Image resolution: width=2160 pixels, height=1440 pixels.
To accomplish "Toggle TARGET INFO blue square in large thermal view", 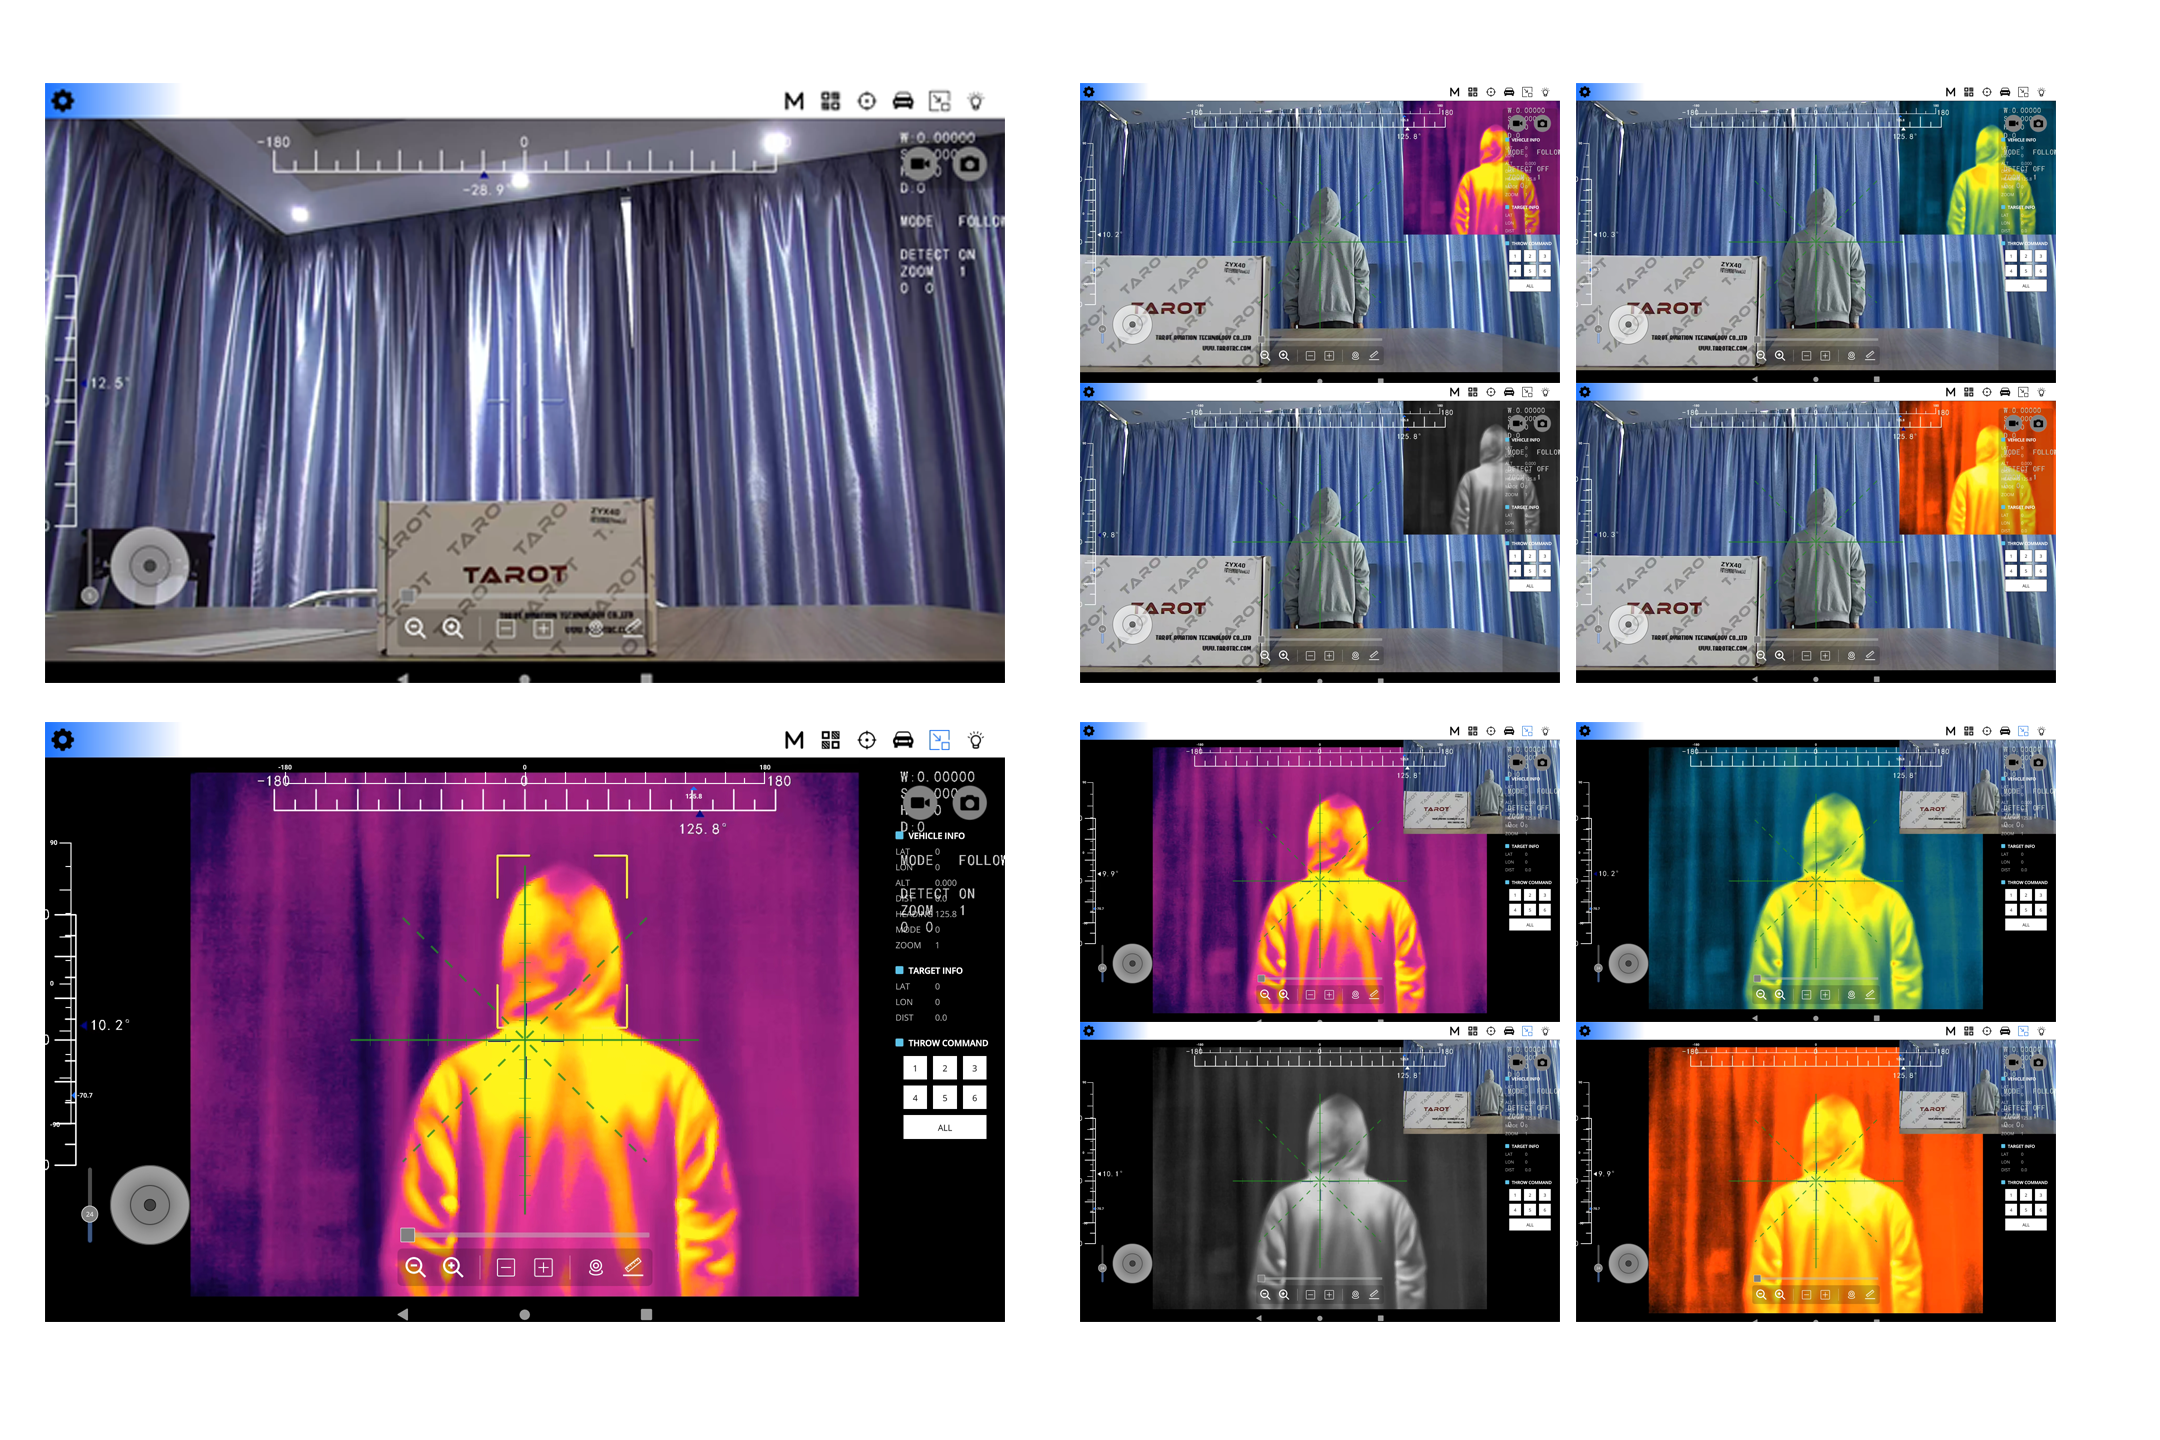I will click(x=899, y=970).
